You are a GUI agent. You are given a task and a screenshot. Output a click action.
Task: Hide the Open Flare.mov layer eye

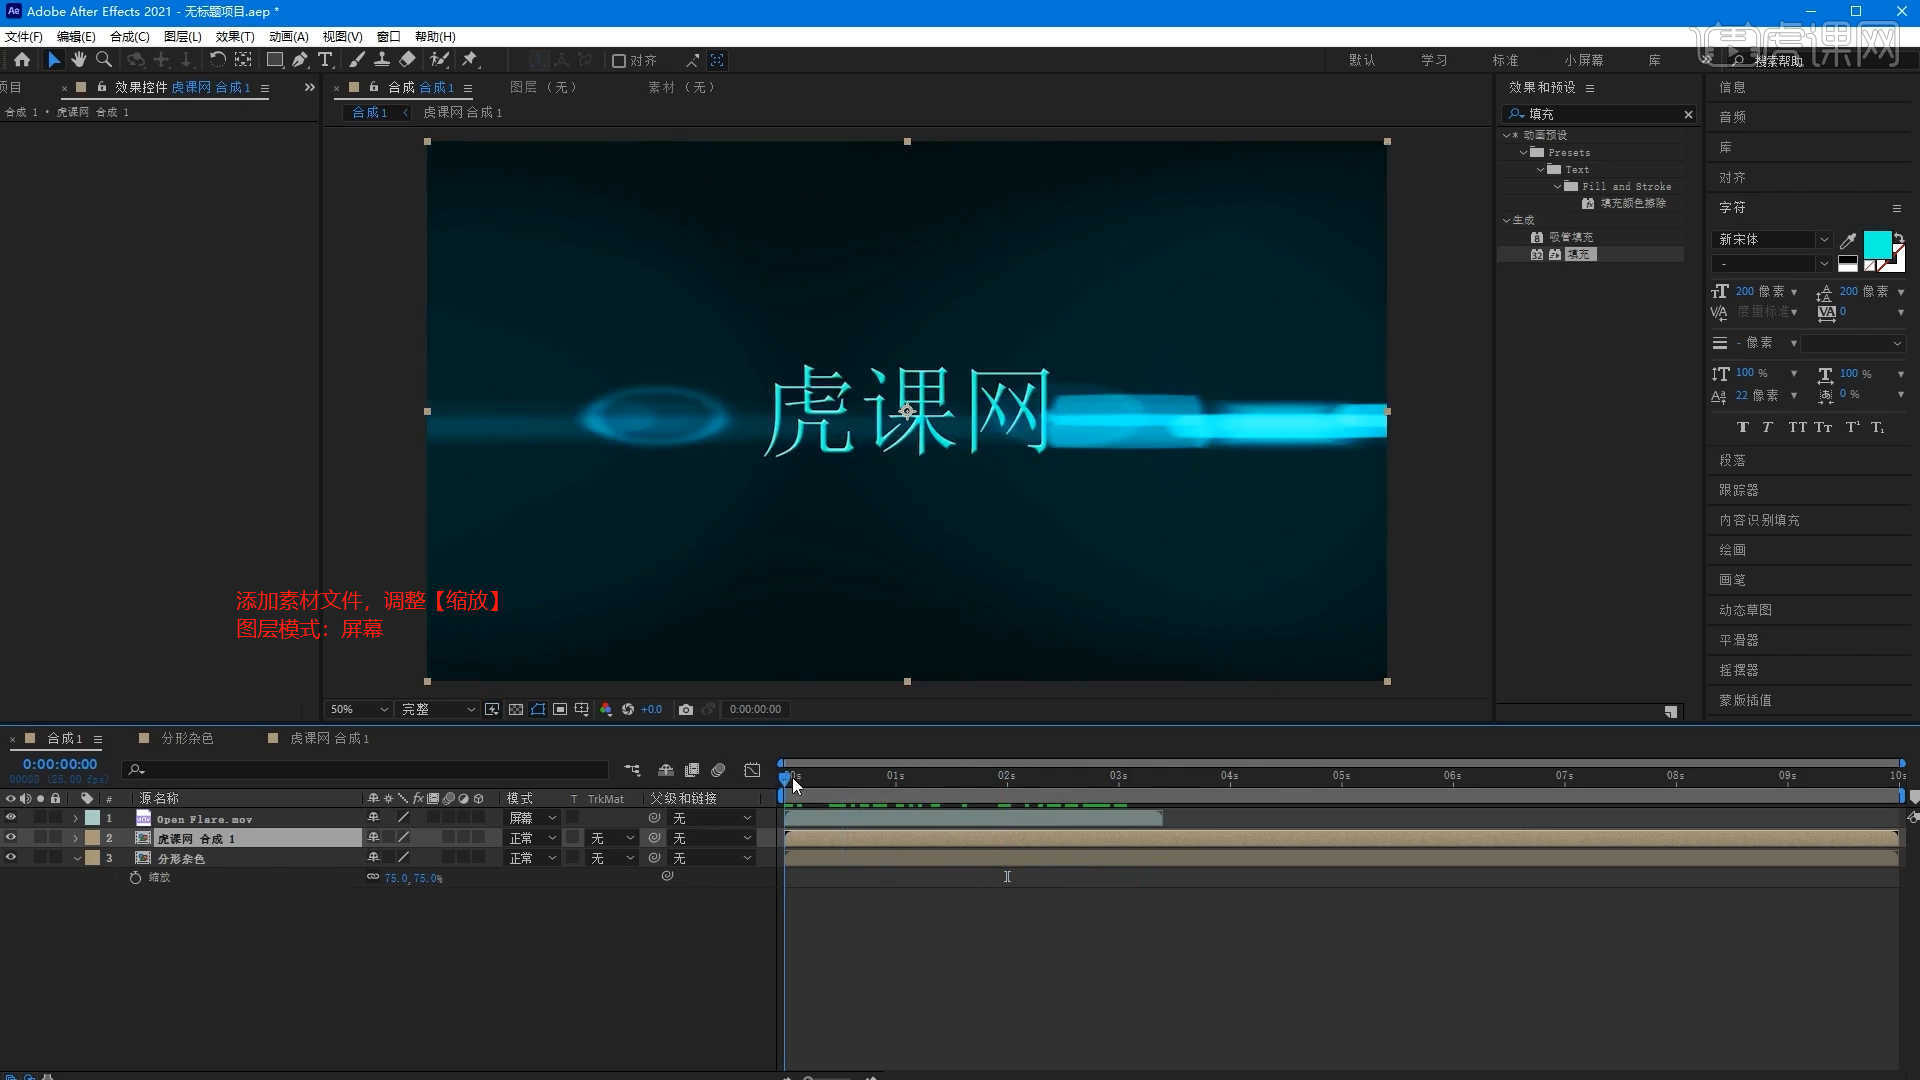(x=11, y=818)
